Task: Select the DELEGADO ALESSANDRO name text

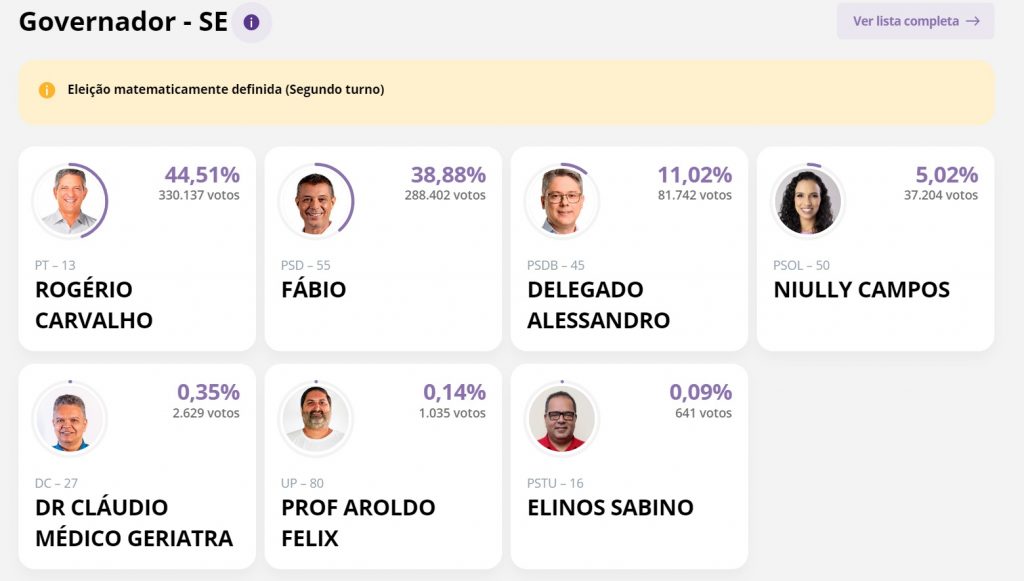Action: (x=598, y=305)
